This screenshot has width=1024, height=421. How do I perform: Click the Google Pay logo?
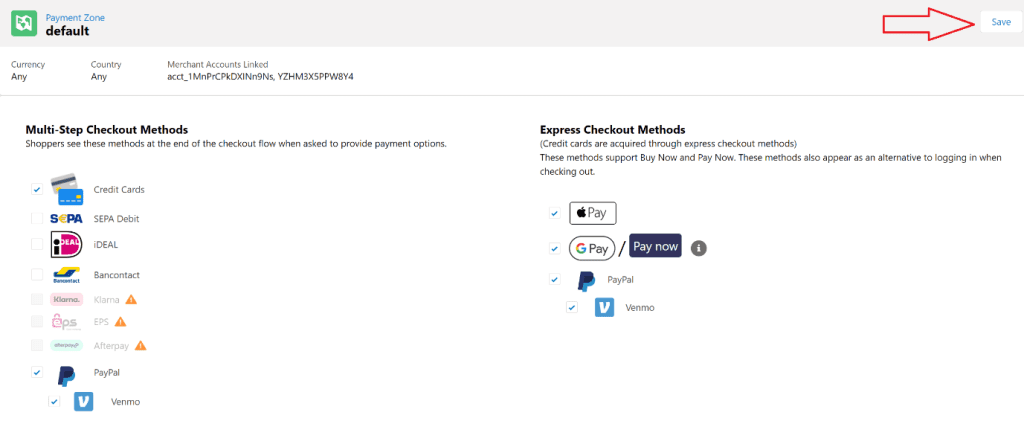[x=592, y=248]
